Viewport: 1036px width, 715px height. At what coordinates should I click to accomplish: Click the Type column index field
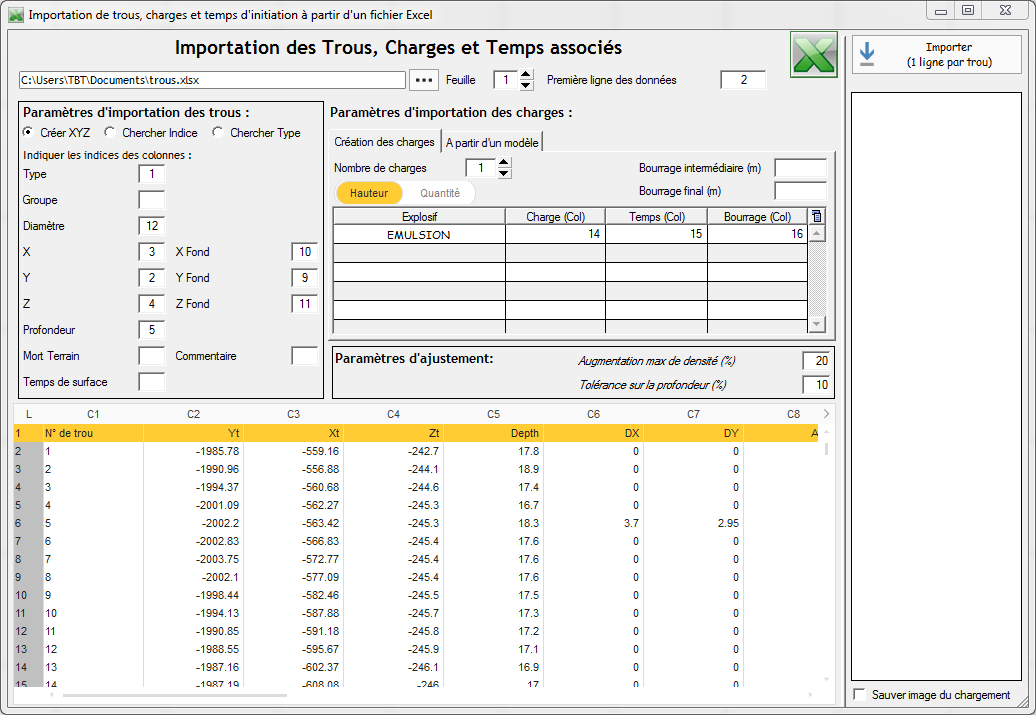pyautogui.click(x=152, y=174)
